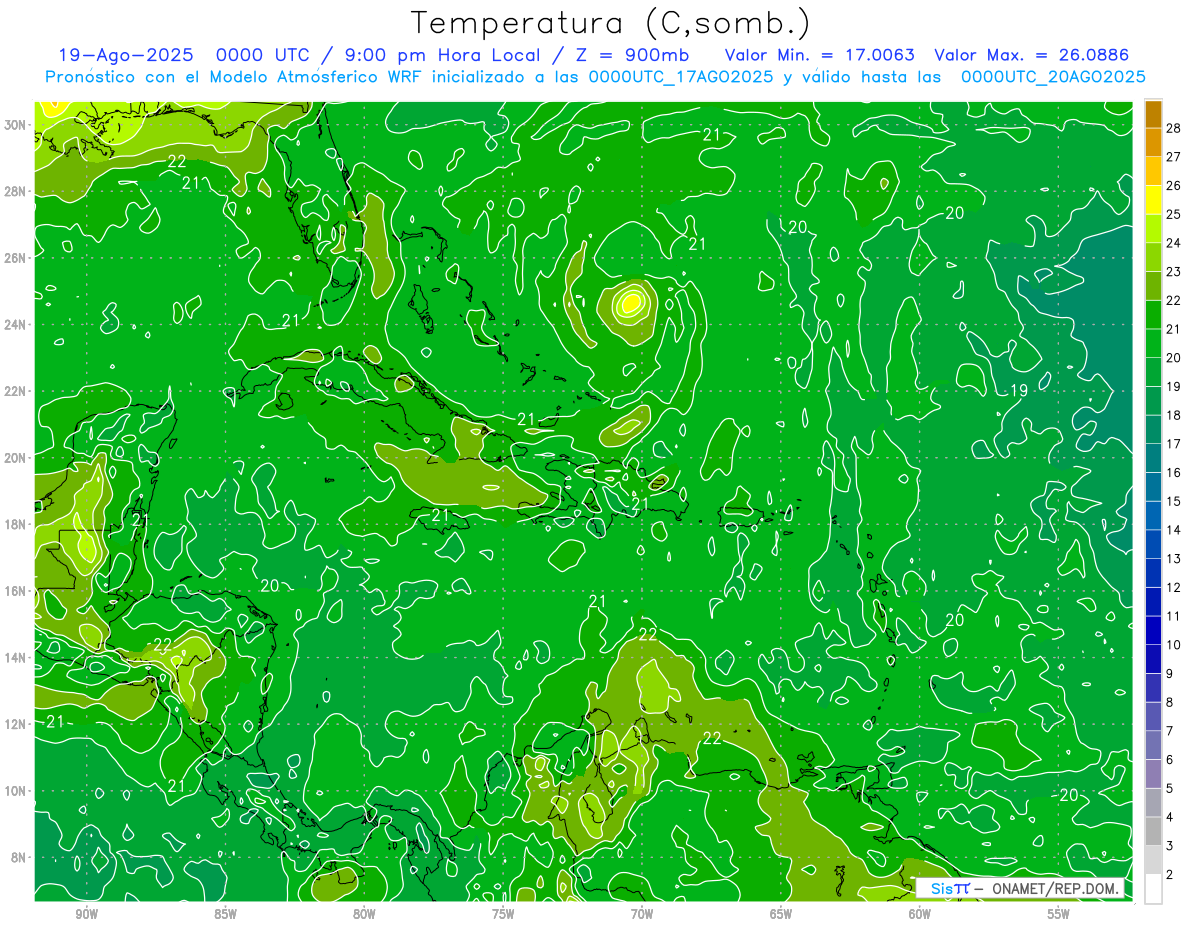Viewport: 1200px width, 927px height.
Task: Click the "10N" latitude axis label
Action: pos(17,791)
